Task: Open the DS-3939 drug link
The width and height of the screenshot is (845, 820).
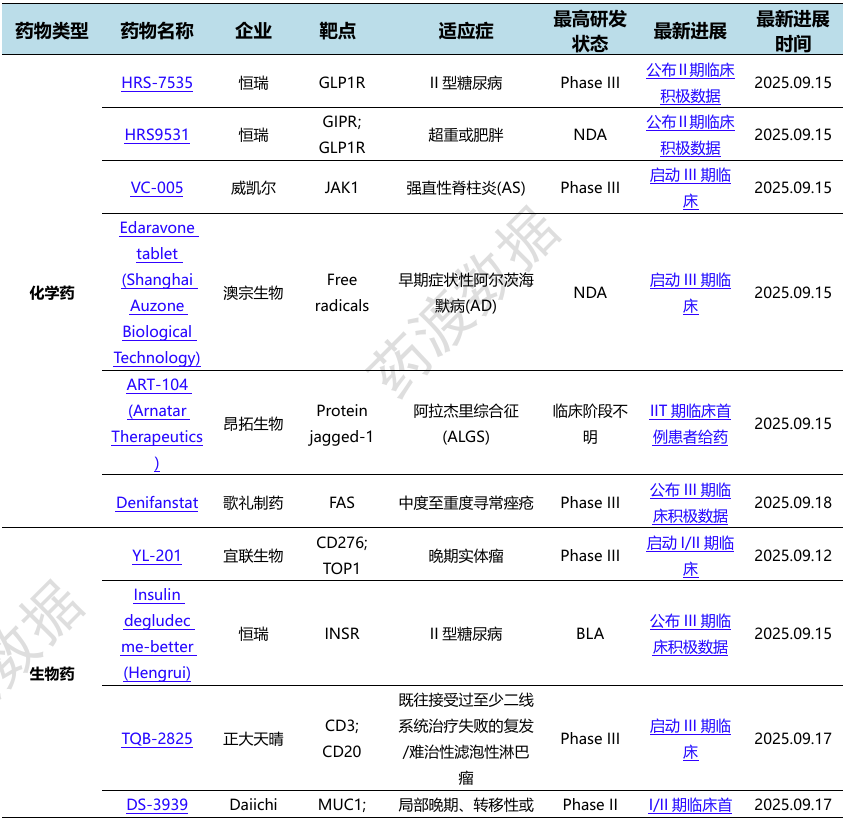Action: [x=157, y=805]
